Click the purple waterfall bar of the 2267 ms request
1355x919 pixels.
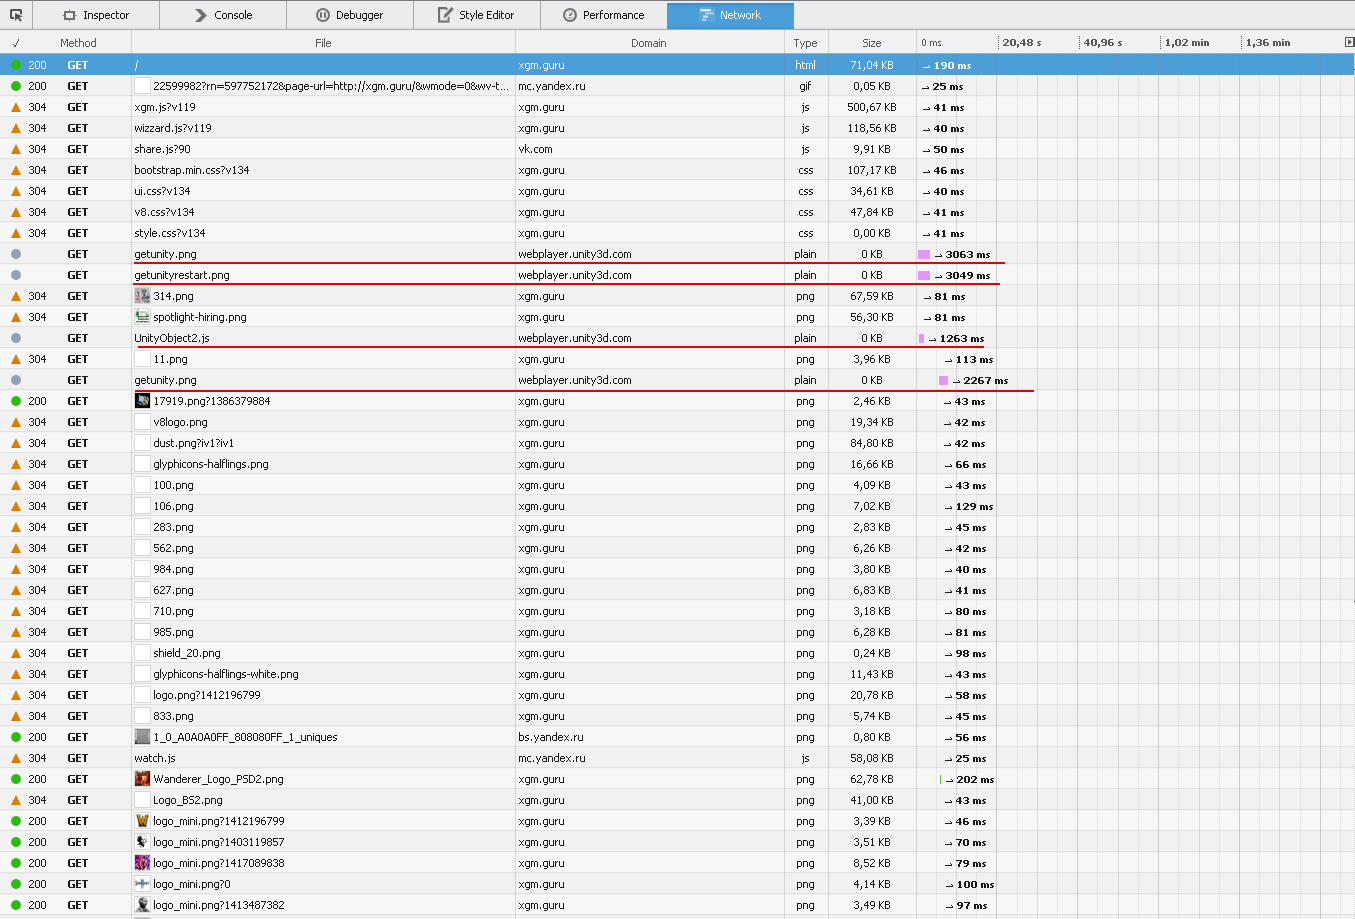pyautogui.click(x=943, y=380)
